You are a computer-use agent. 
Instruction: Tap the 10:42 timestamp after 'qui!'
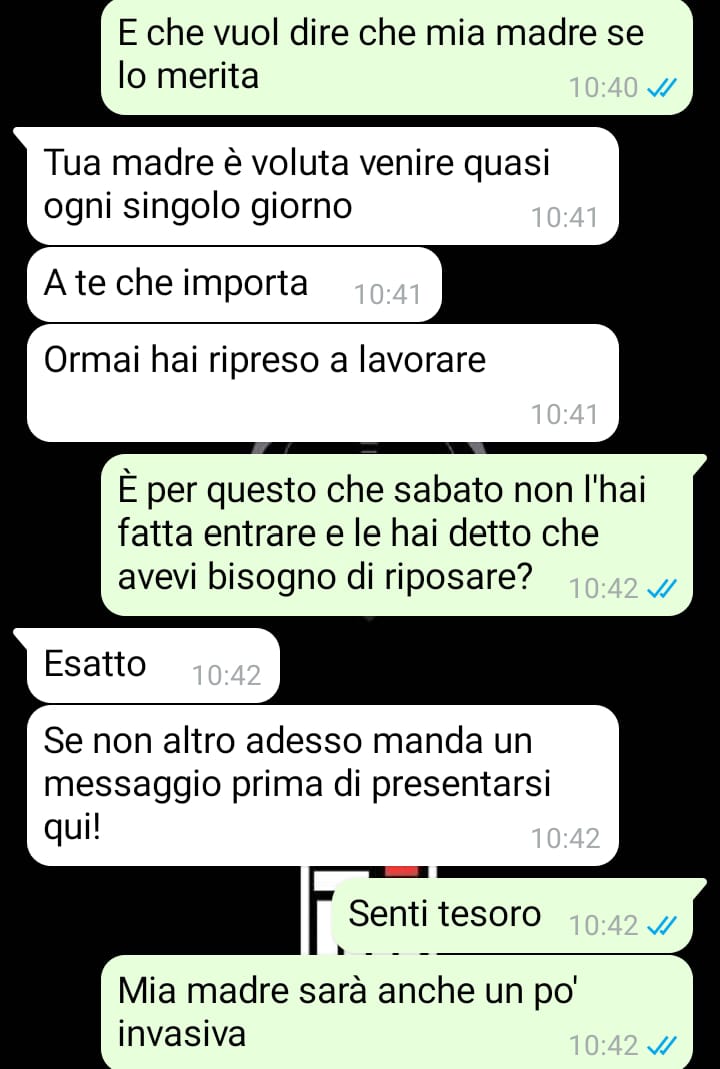(566, 839)
